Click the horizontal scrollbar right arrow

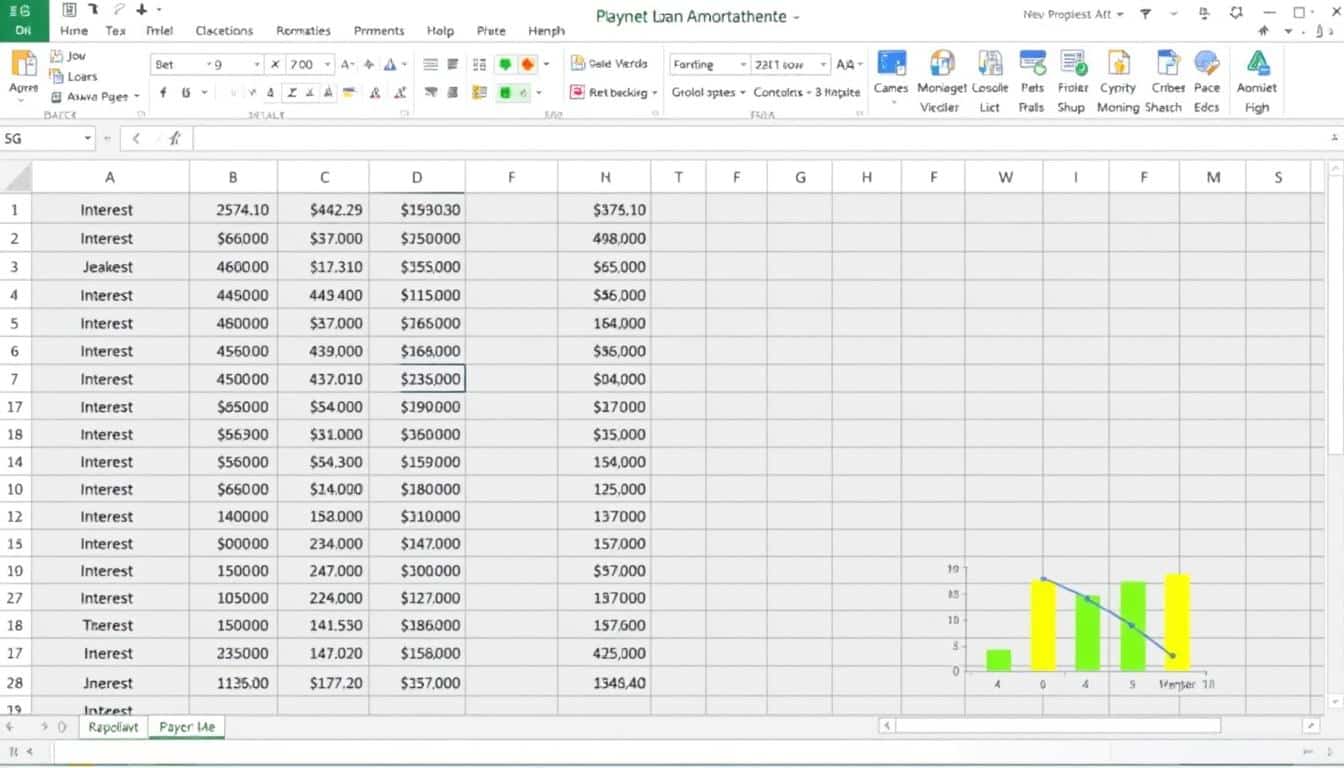click(1311, 726)
